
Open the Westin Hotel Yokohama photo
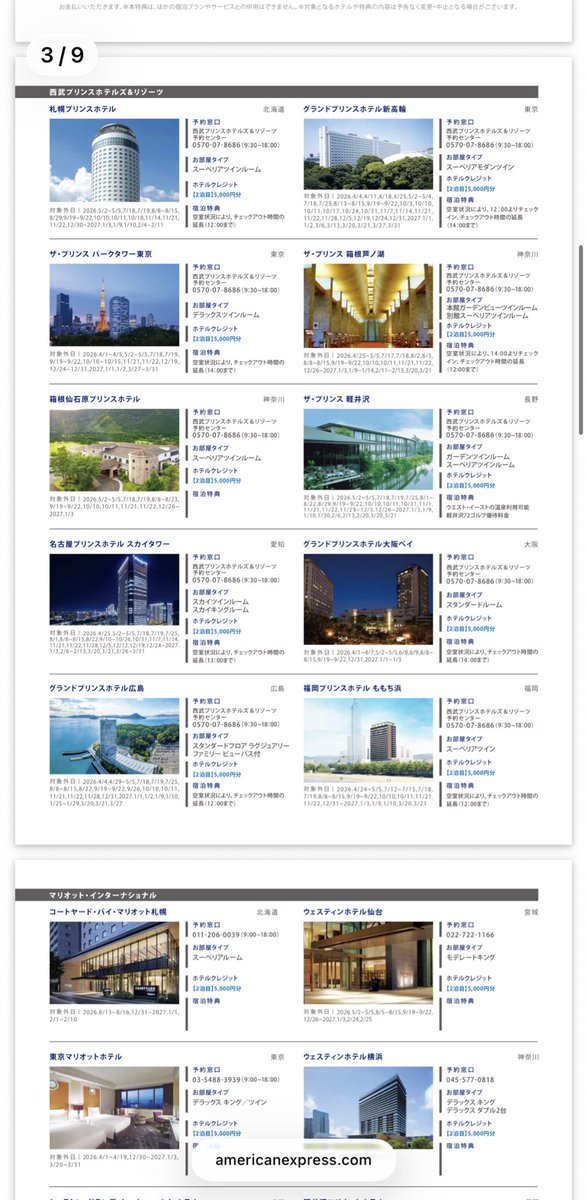coord(368,1107)
